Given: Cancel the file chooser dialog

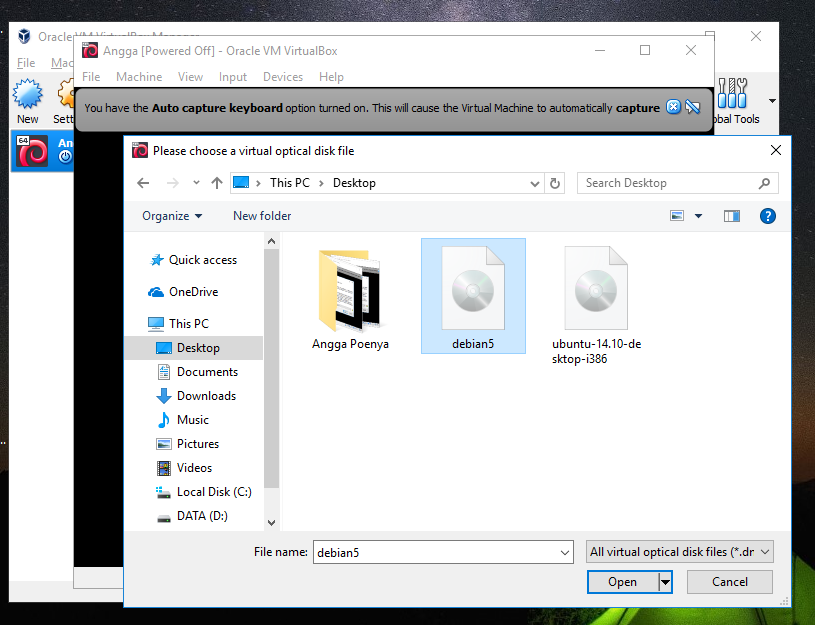Looking at the screenshot, I should tap(730, 582).
